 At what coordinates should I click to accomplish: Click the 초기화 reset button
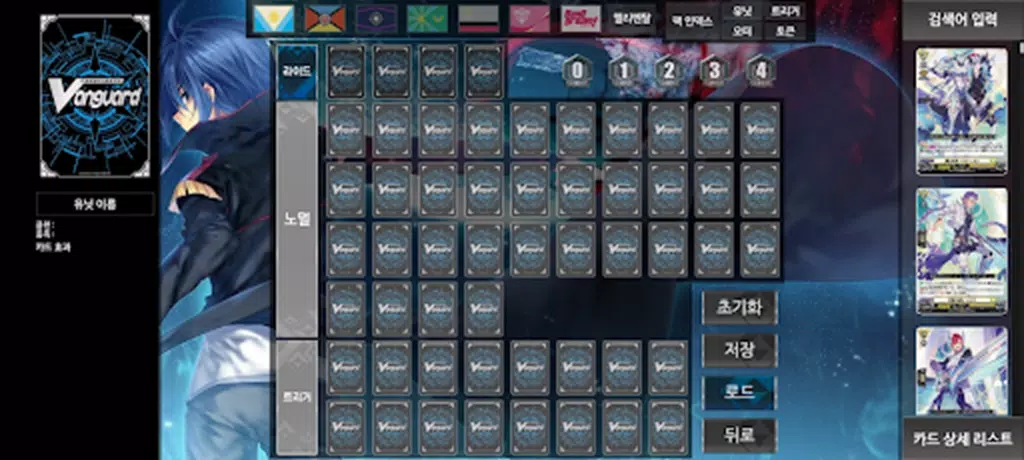(x=739, y=308)
